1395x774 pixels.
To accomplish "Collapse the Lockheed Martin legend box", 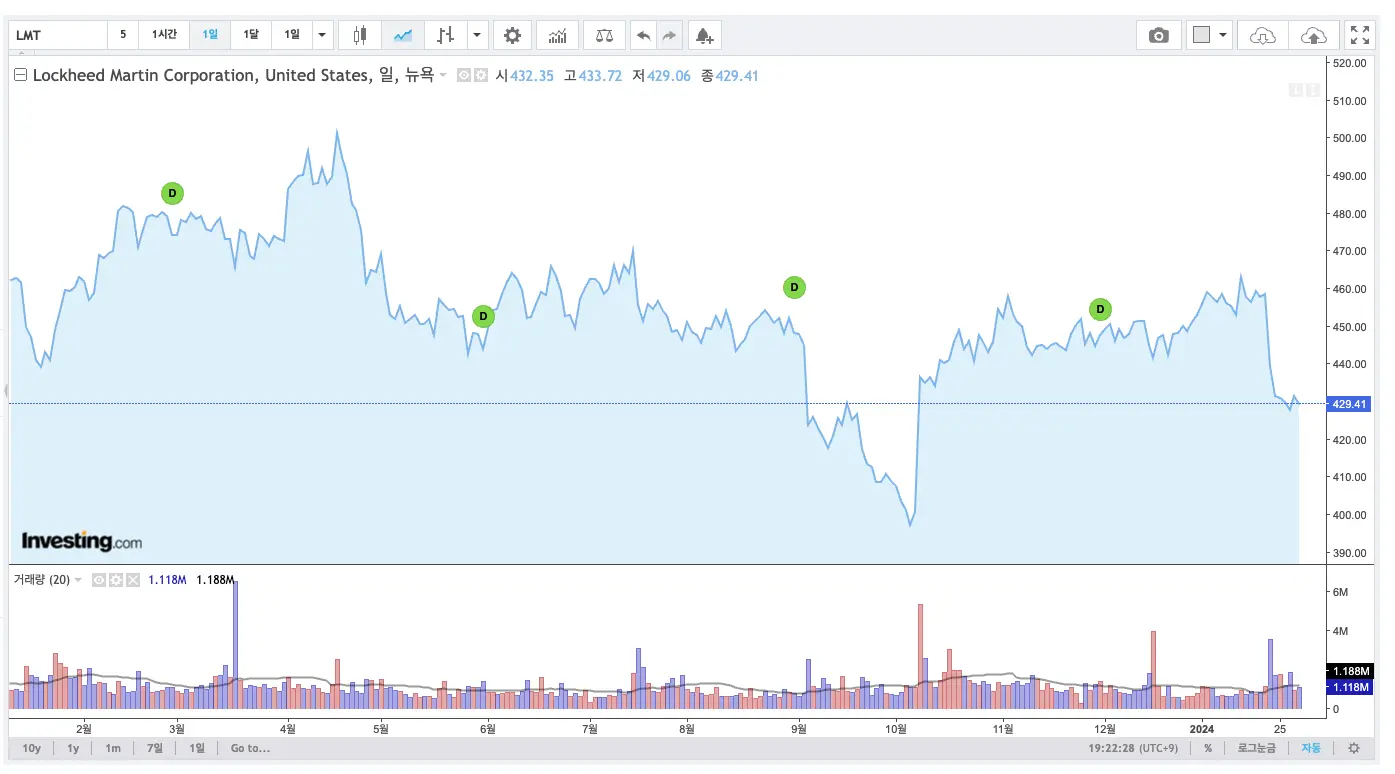I will (x=20, y=75).
